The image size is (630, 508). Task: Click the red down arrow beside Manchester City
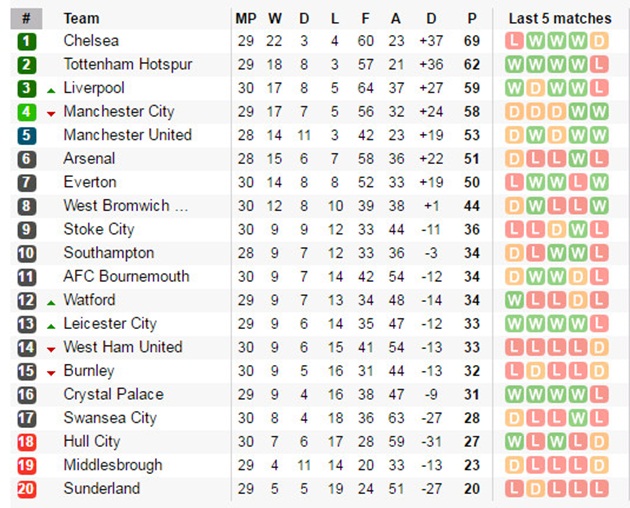tap(51, 114)
